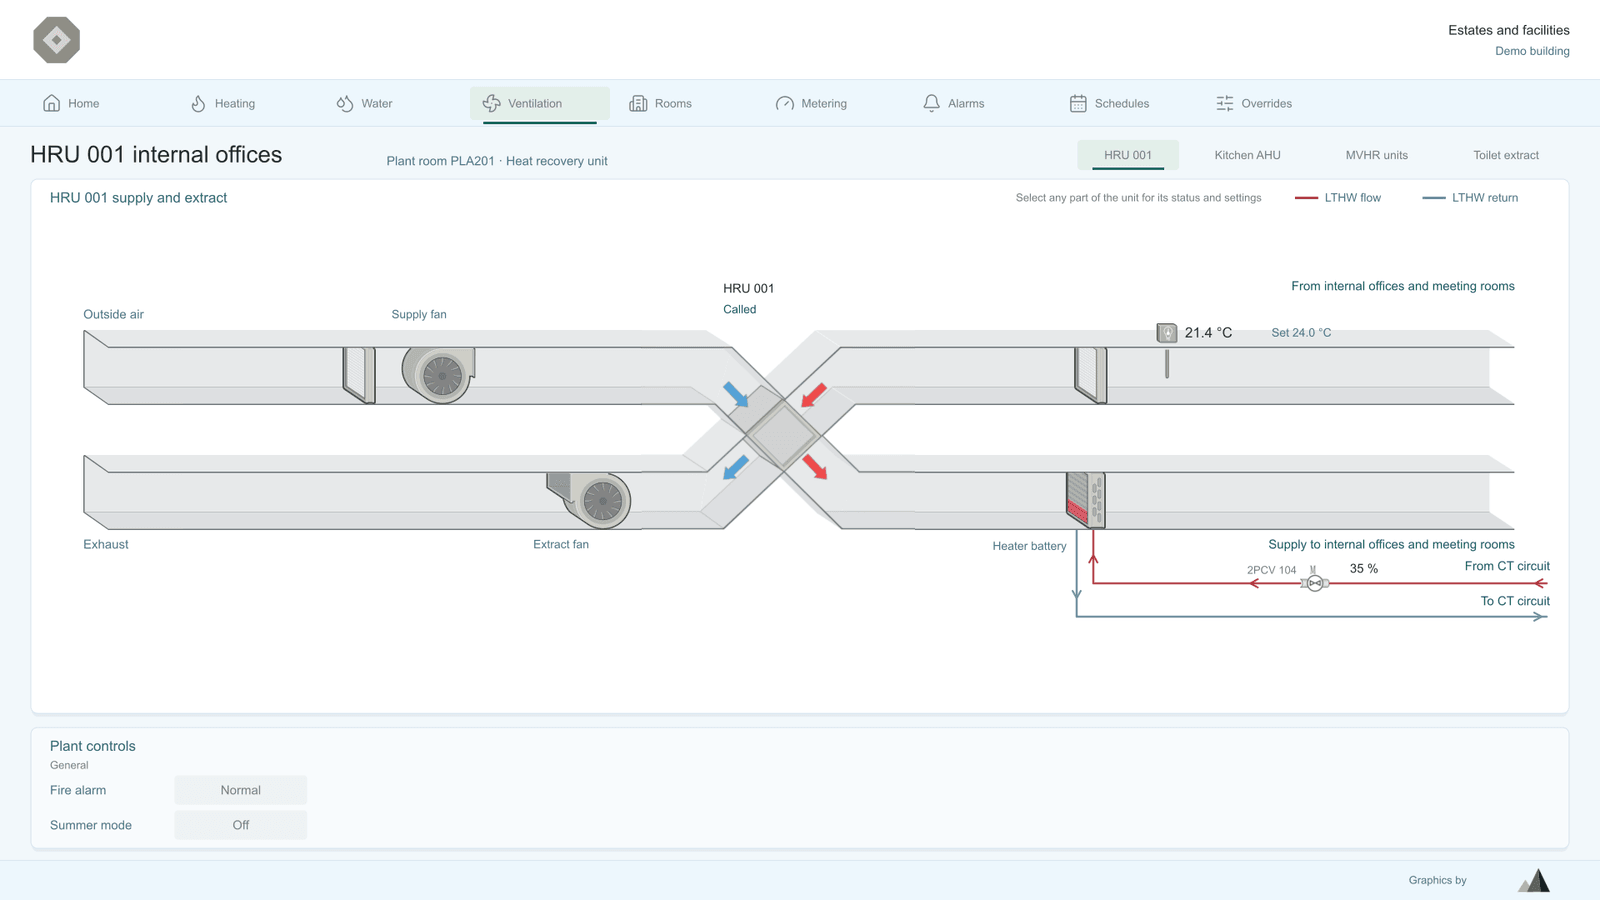
Task: Click the From CT circuit label
Action: [1507, 566]
